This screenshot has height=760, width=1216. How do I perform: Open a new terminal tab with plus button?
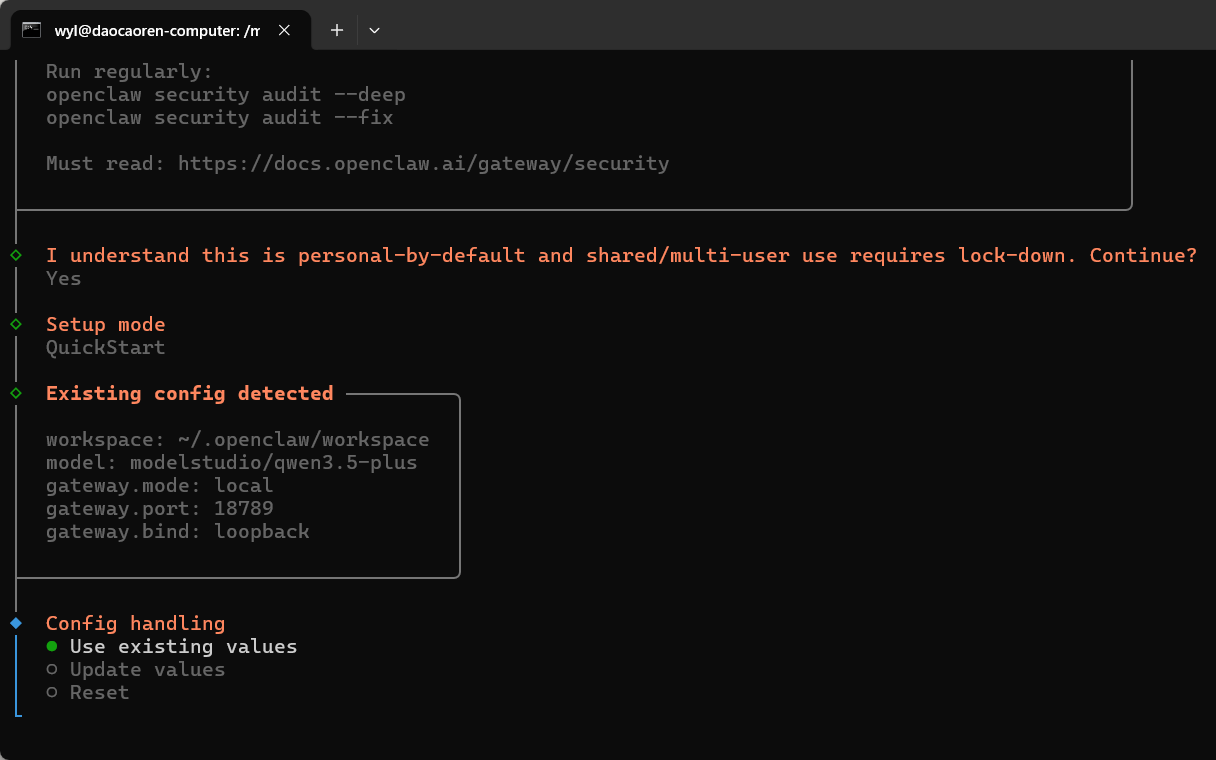click(x=337, y=30)
